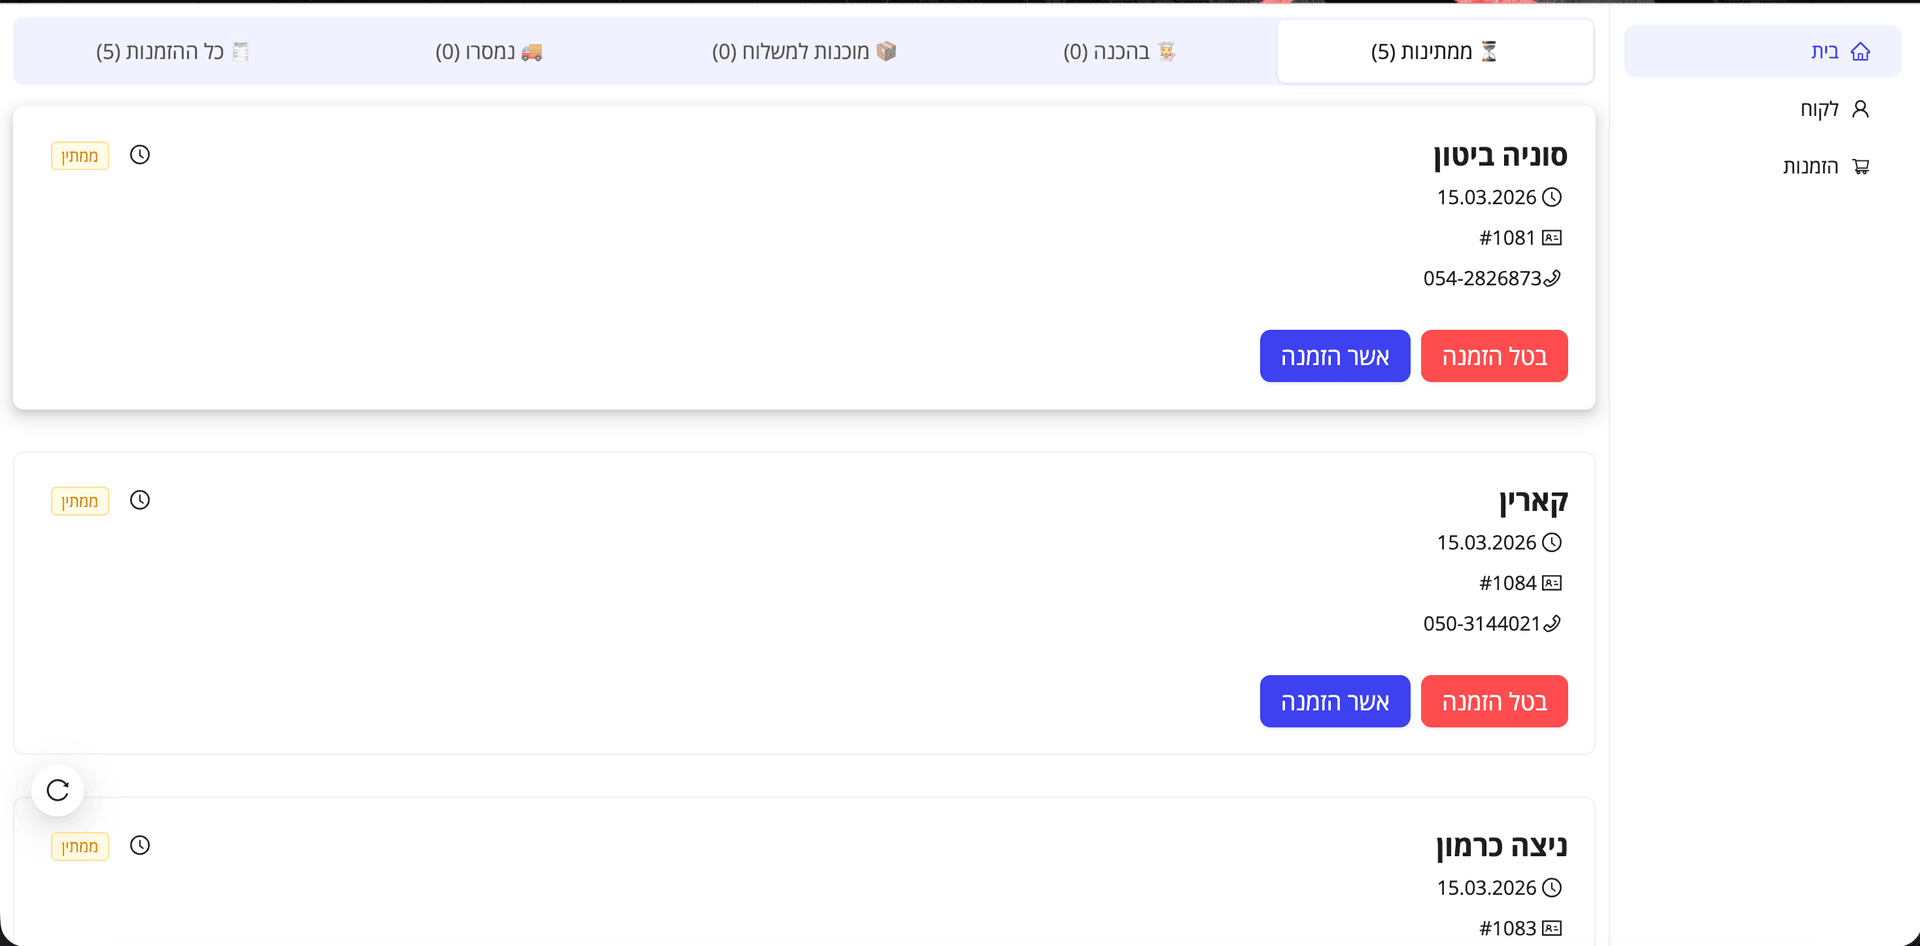The height and width of the screenshot is (946, 1920).
Task: Click the ממתין badge on סוניה ביטון card
Action: click(x=80, y=156)
